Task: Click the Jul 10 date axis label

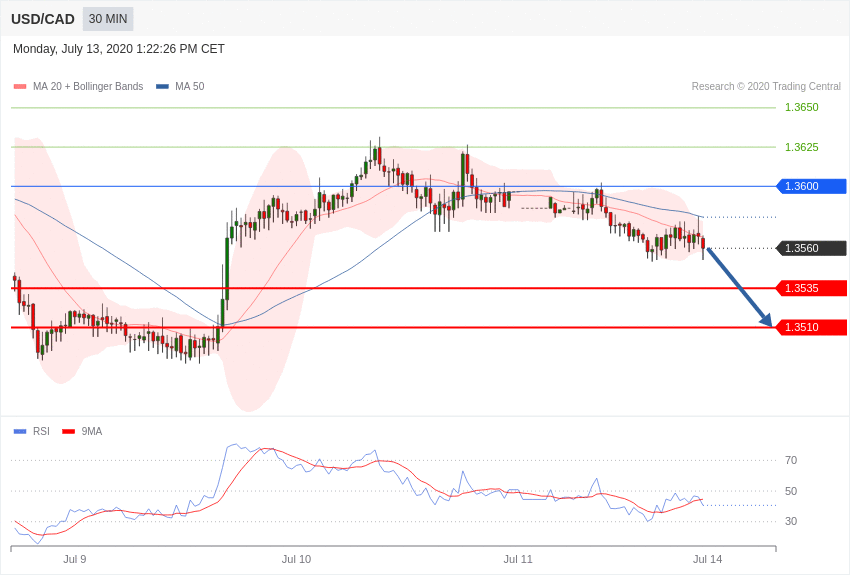Action: [x=297, y=559]
